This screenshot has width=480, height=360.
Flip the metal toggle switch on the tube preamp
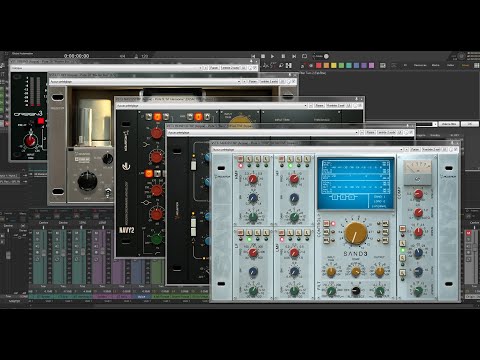click(108, 192)
